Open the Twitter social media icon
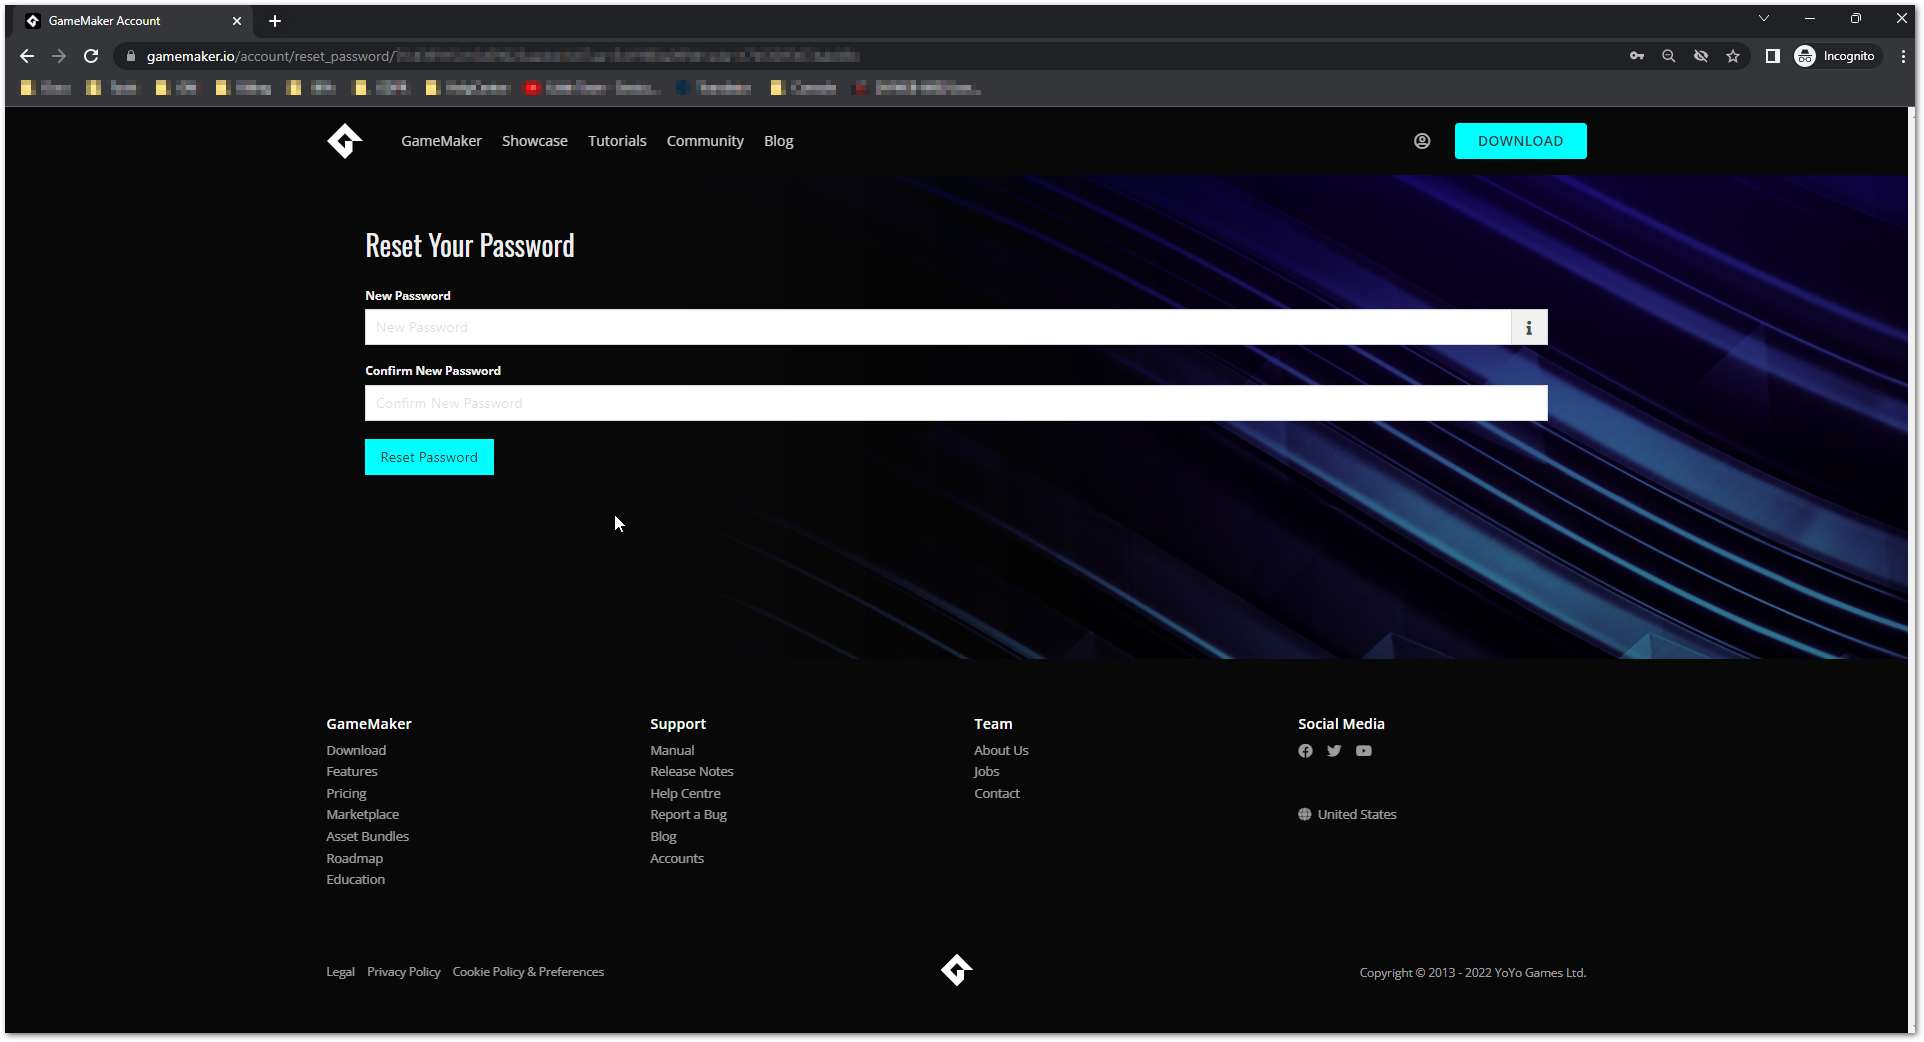This screenshot has height=1042, width=1924. click(x=1334, y=751)
